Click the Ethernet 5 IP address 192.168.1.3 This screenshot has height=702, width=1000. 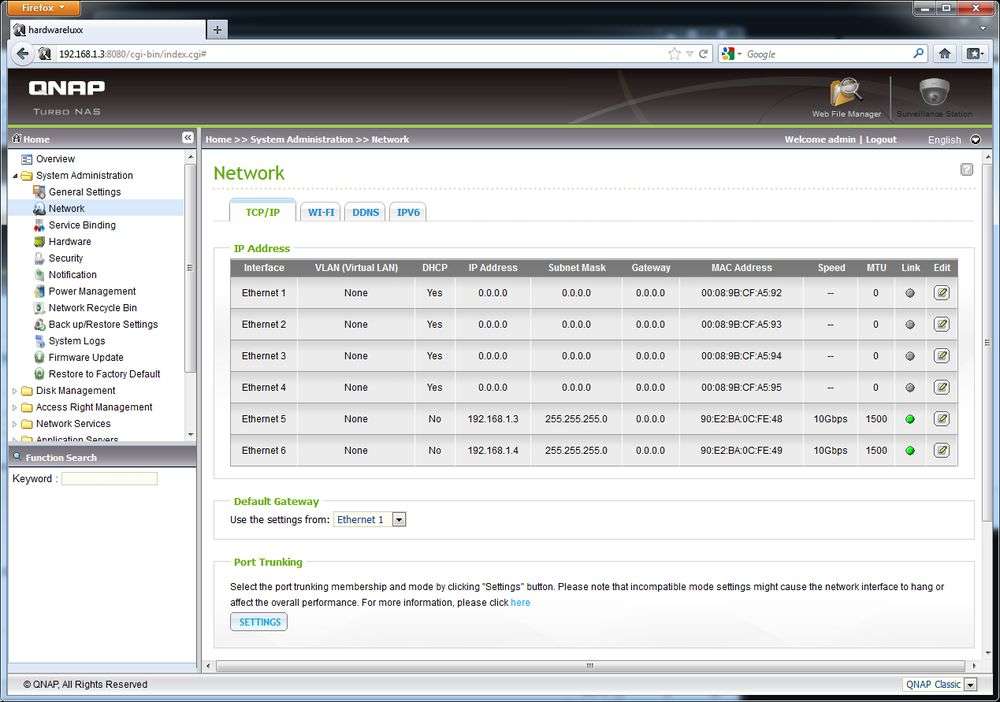point(492,419)
